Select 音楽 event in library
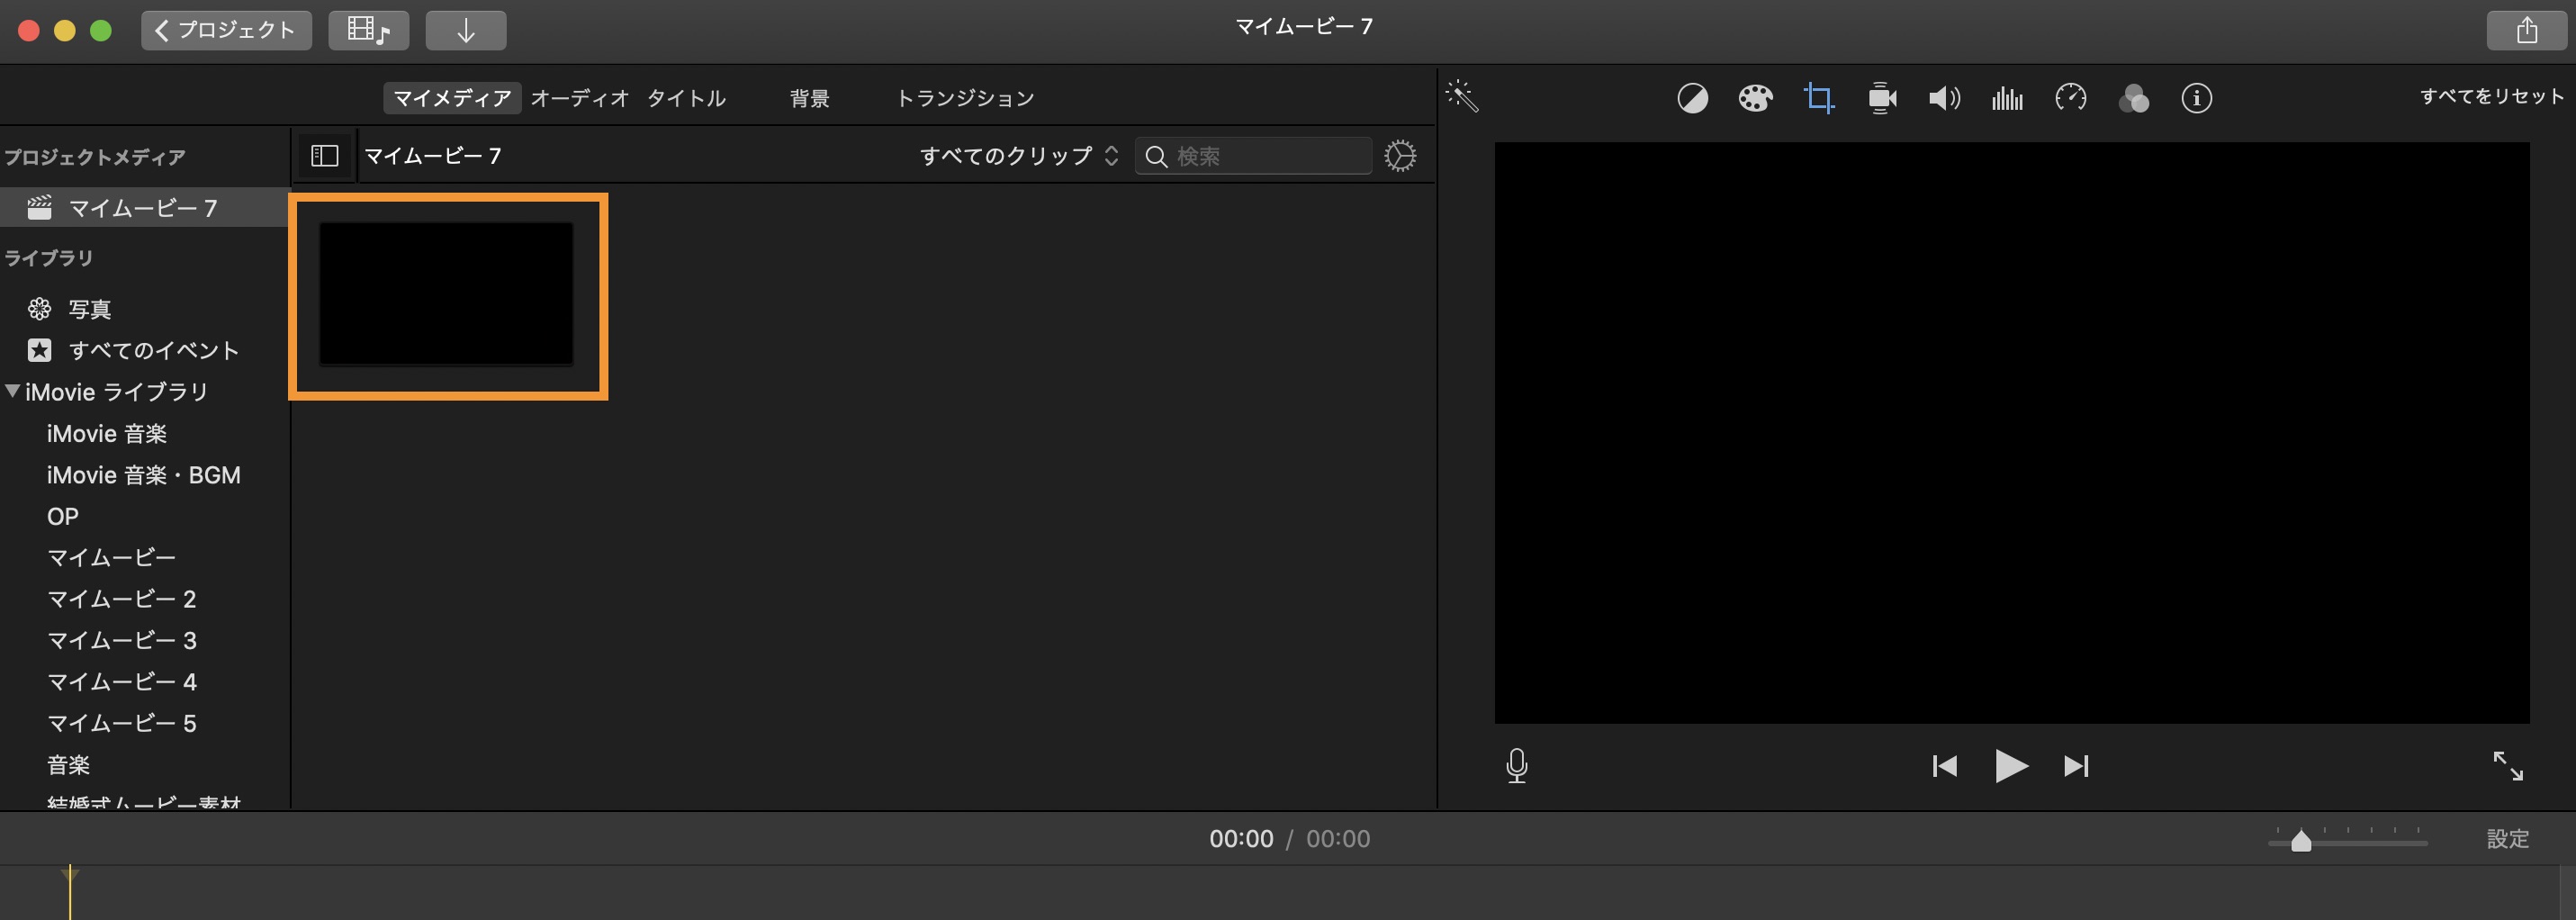The height and width of the screenshot is (920, 2576). [68, 765]
